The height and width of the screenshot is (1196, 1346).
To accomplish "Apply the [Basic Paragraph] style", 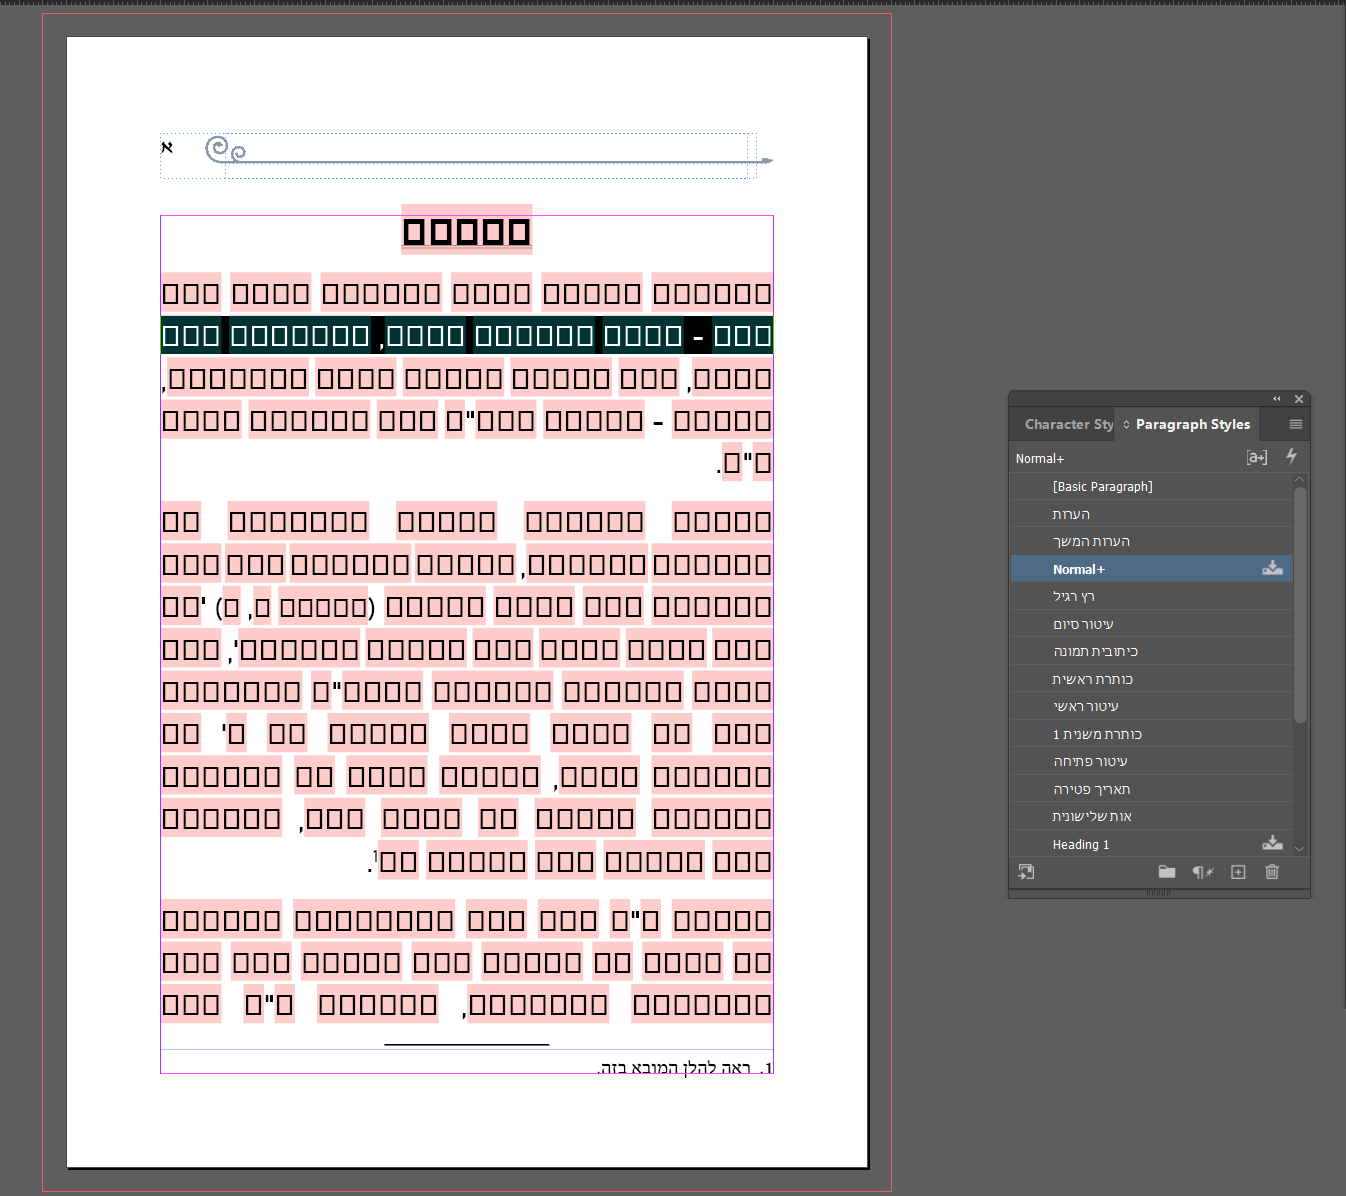I will tap(1102, 486).
